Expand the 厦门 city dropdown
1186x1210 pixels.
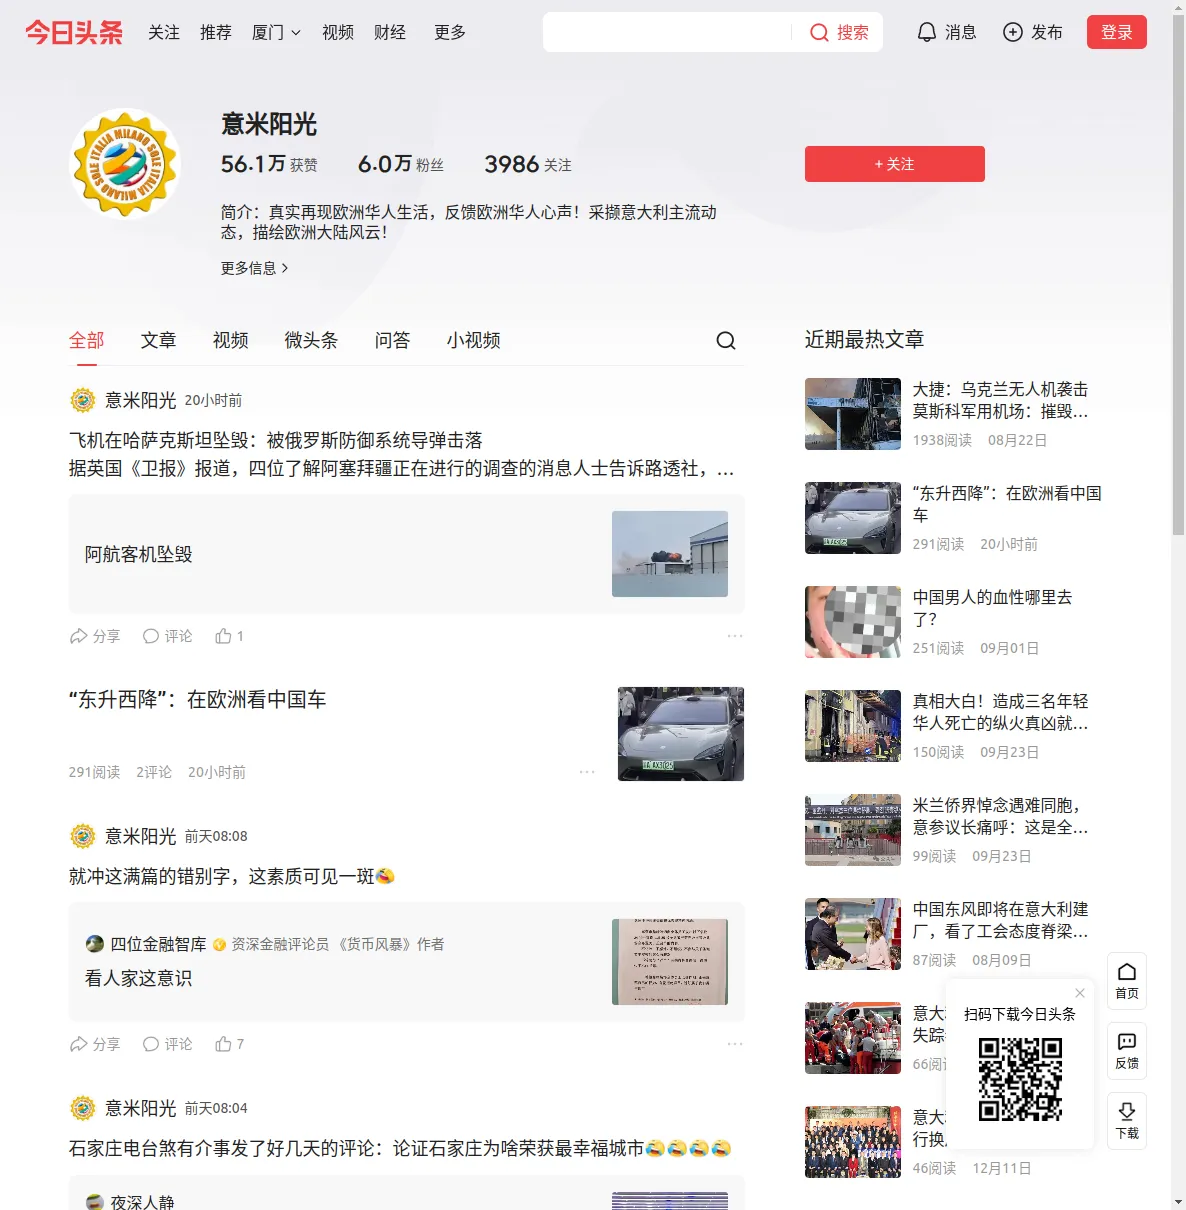pos(276,32)
